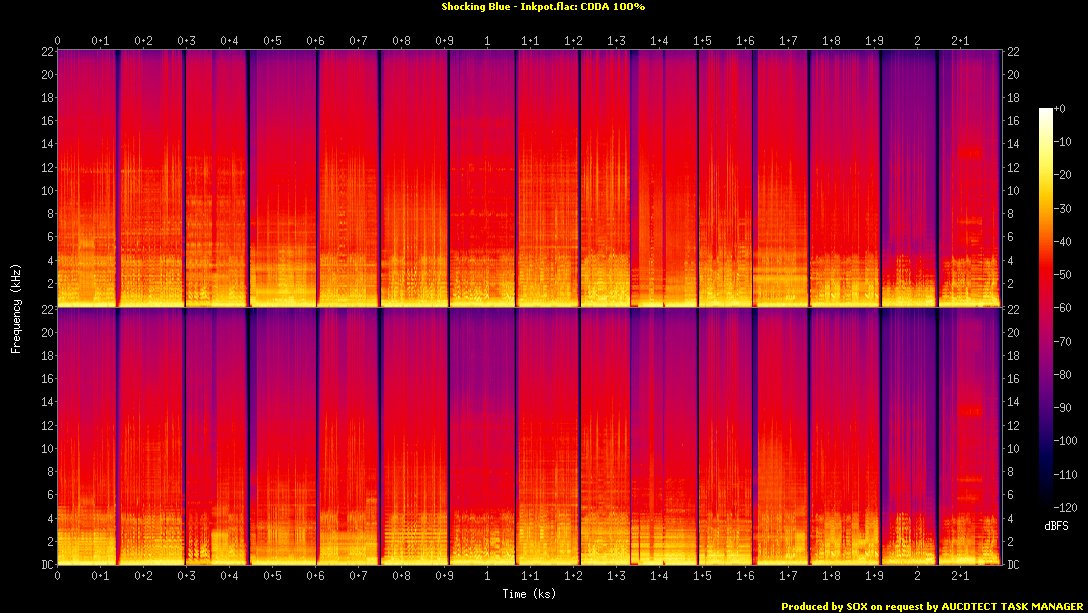Click the '12' kHz tick on lower channel left axis
This screenshot has width=1088, height=613.
[46, 426]
